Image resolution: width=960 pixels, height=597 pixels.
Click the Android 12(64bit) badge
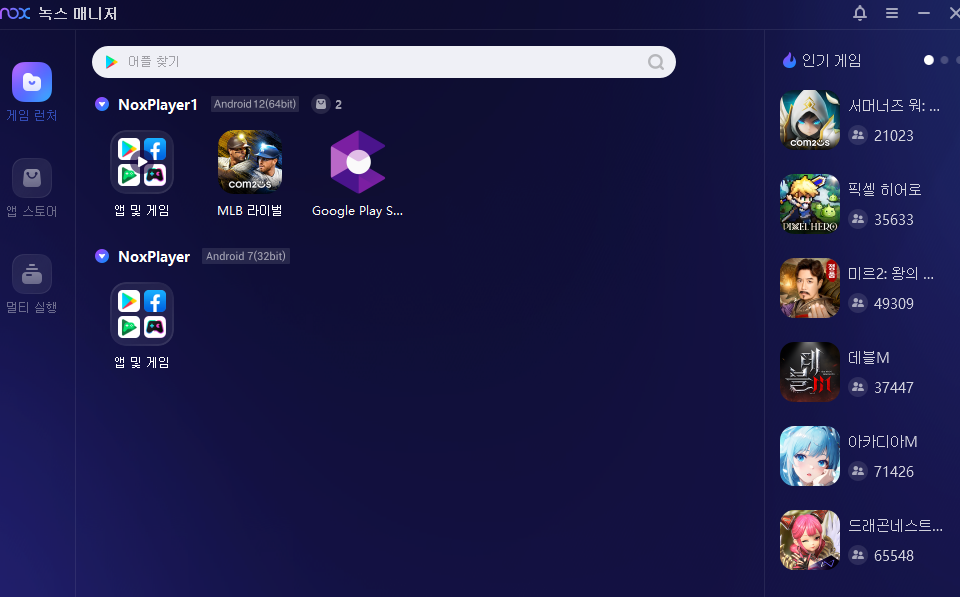pyautogui.click(x=255, y=104)
